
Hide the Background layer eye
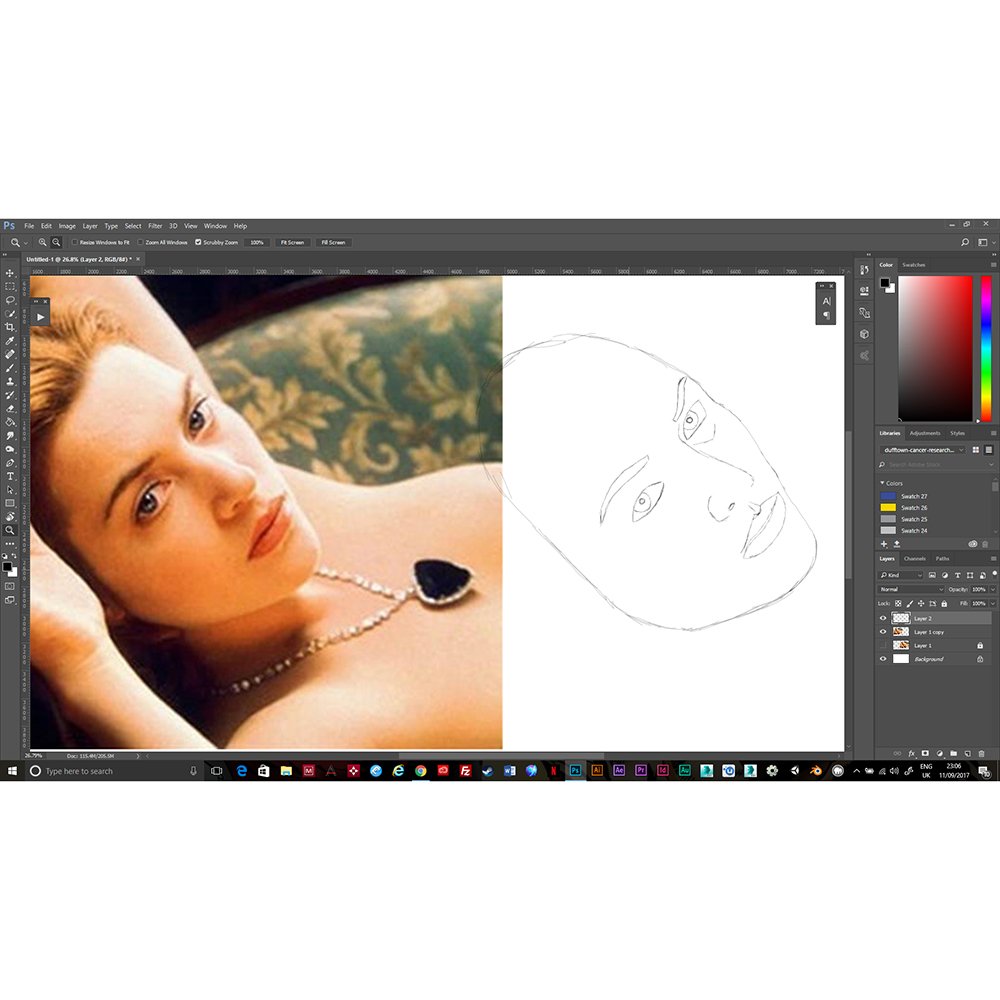click(883, 659)
